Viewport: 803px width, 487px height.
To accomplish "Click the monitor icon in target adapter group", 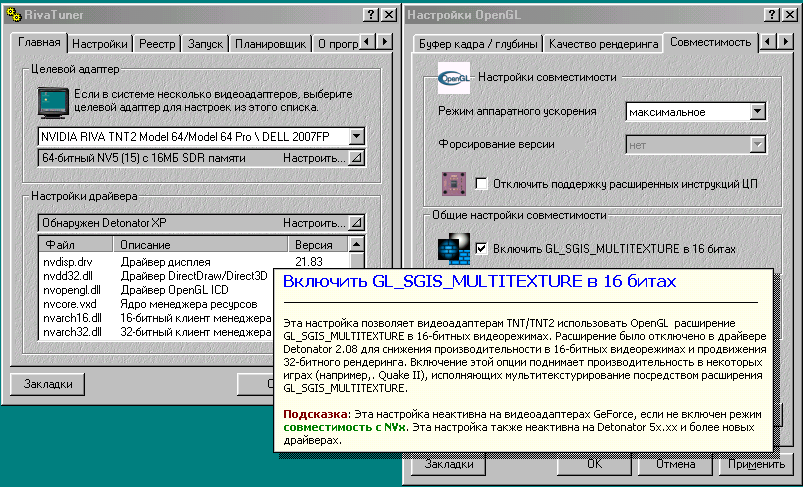I will point(53,102).
